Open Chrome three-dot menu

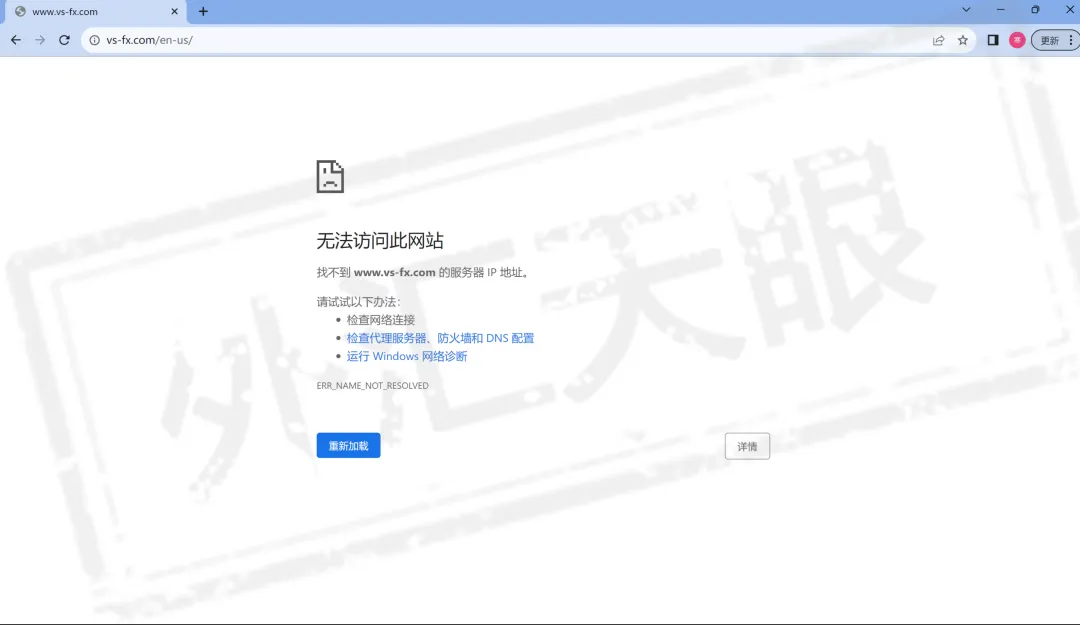pyautogui.click(x=1071, y=40)
